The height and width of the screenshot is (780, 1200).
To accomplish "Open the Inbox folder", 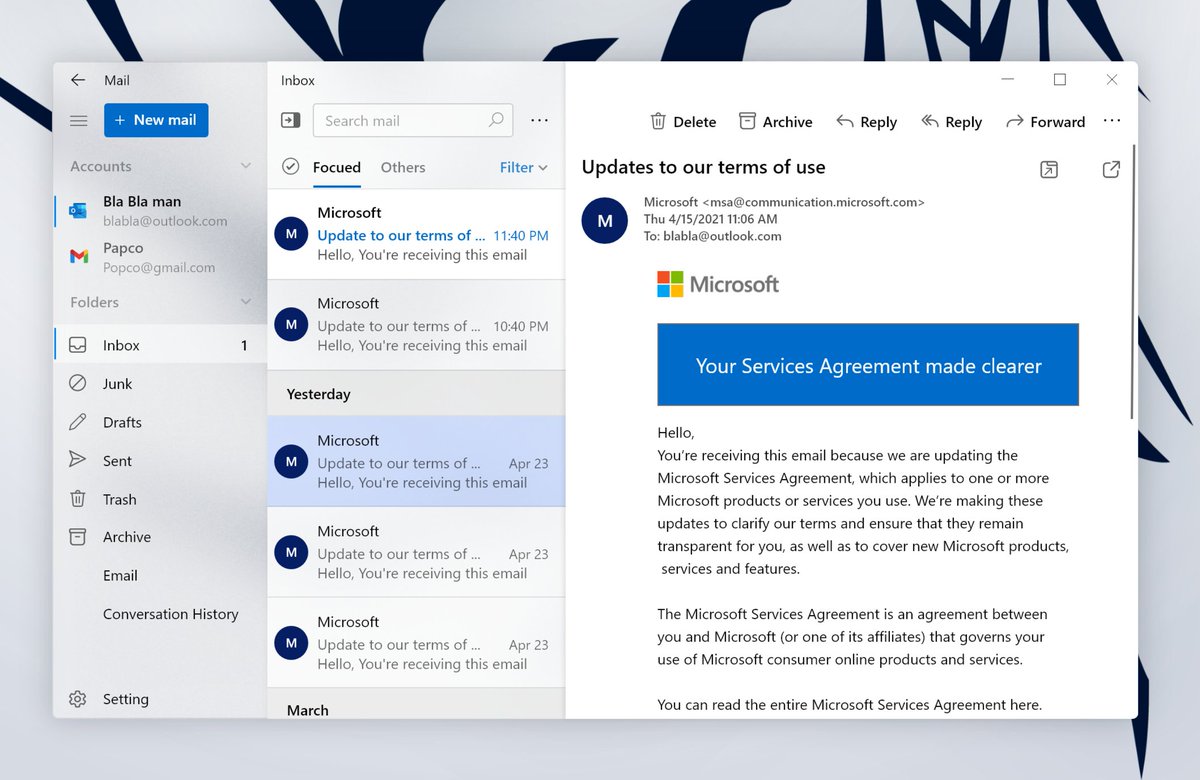I will pos(160,345).
